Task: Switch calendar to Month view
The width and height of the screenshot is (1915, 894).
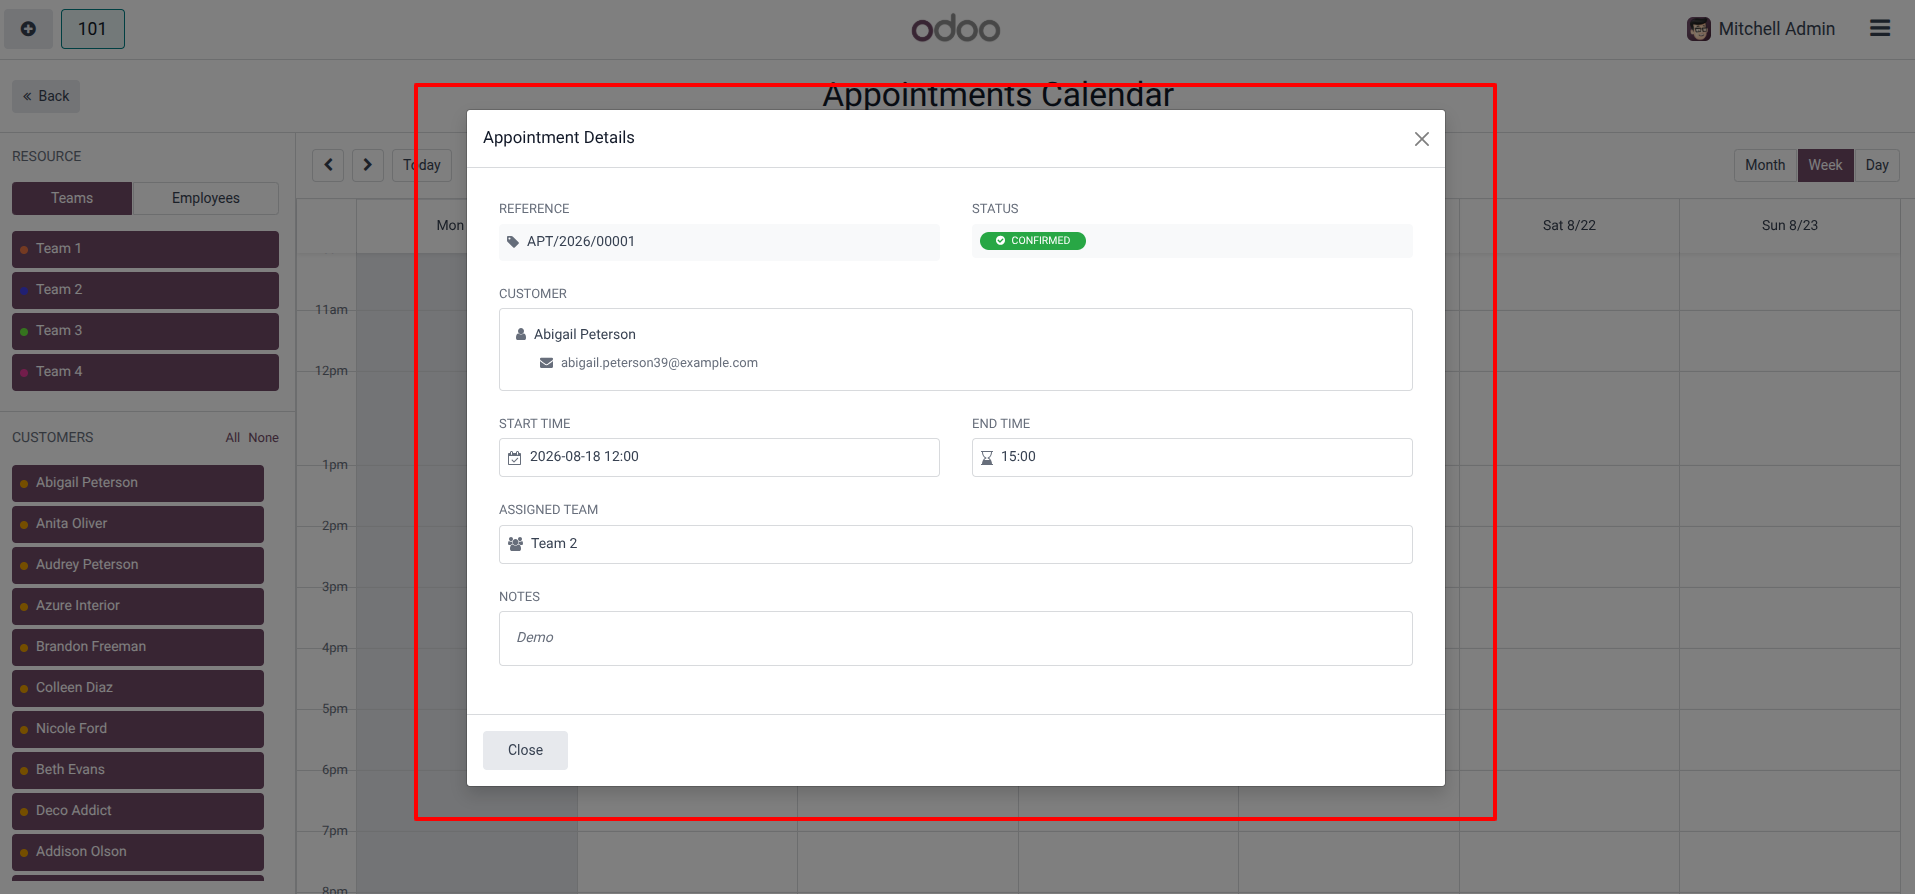Action: pyautogui.click(x=1765, y=165)
